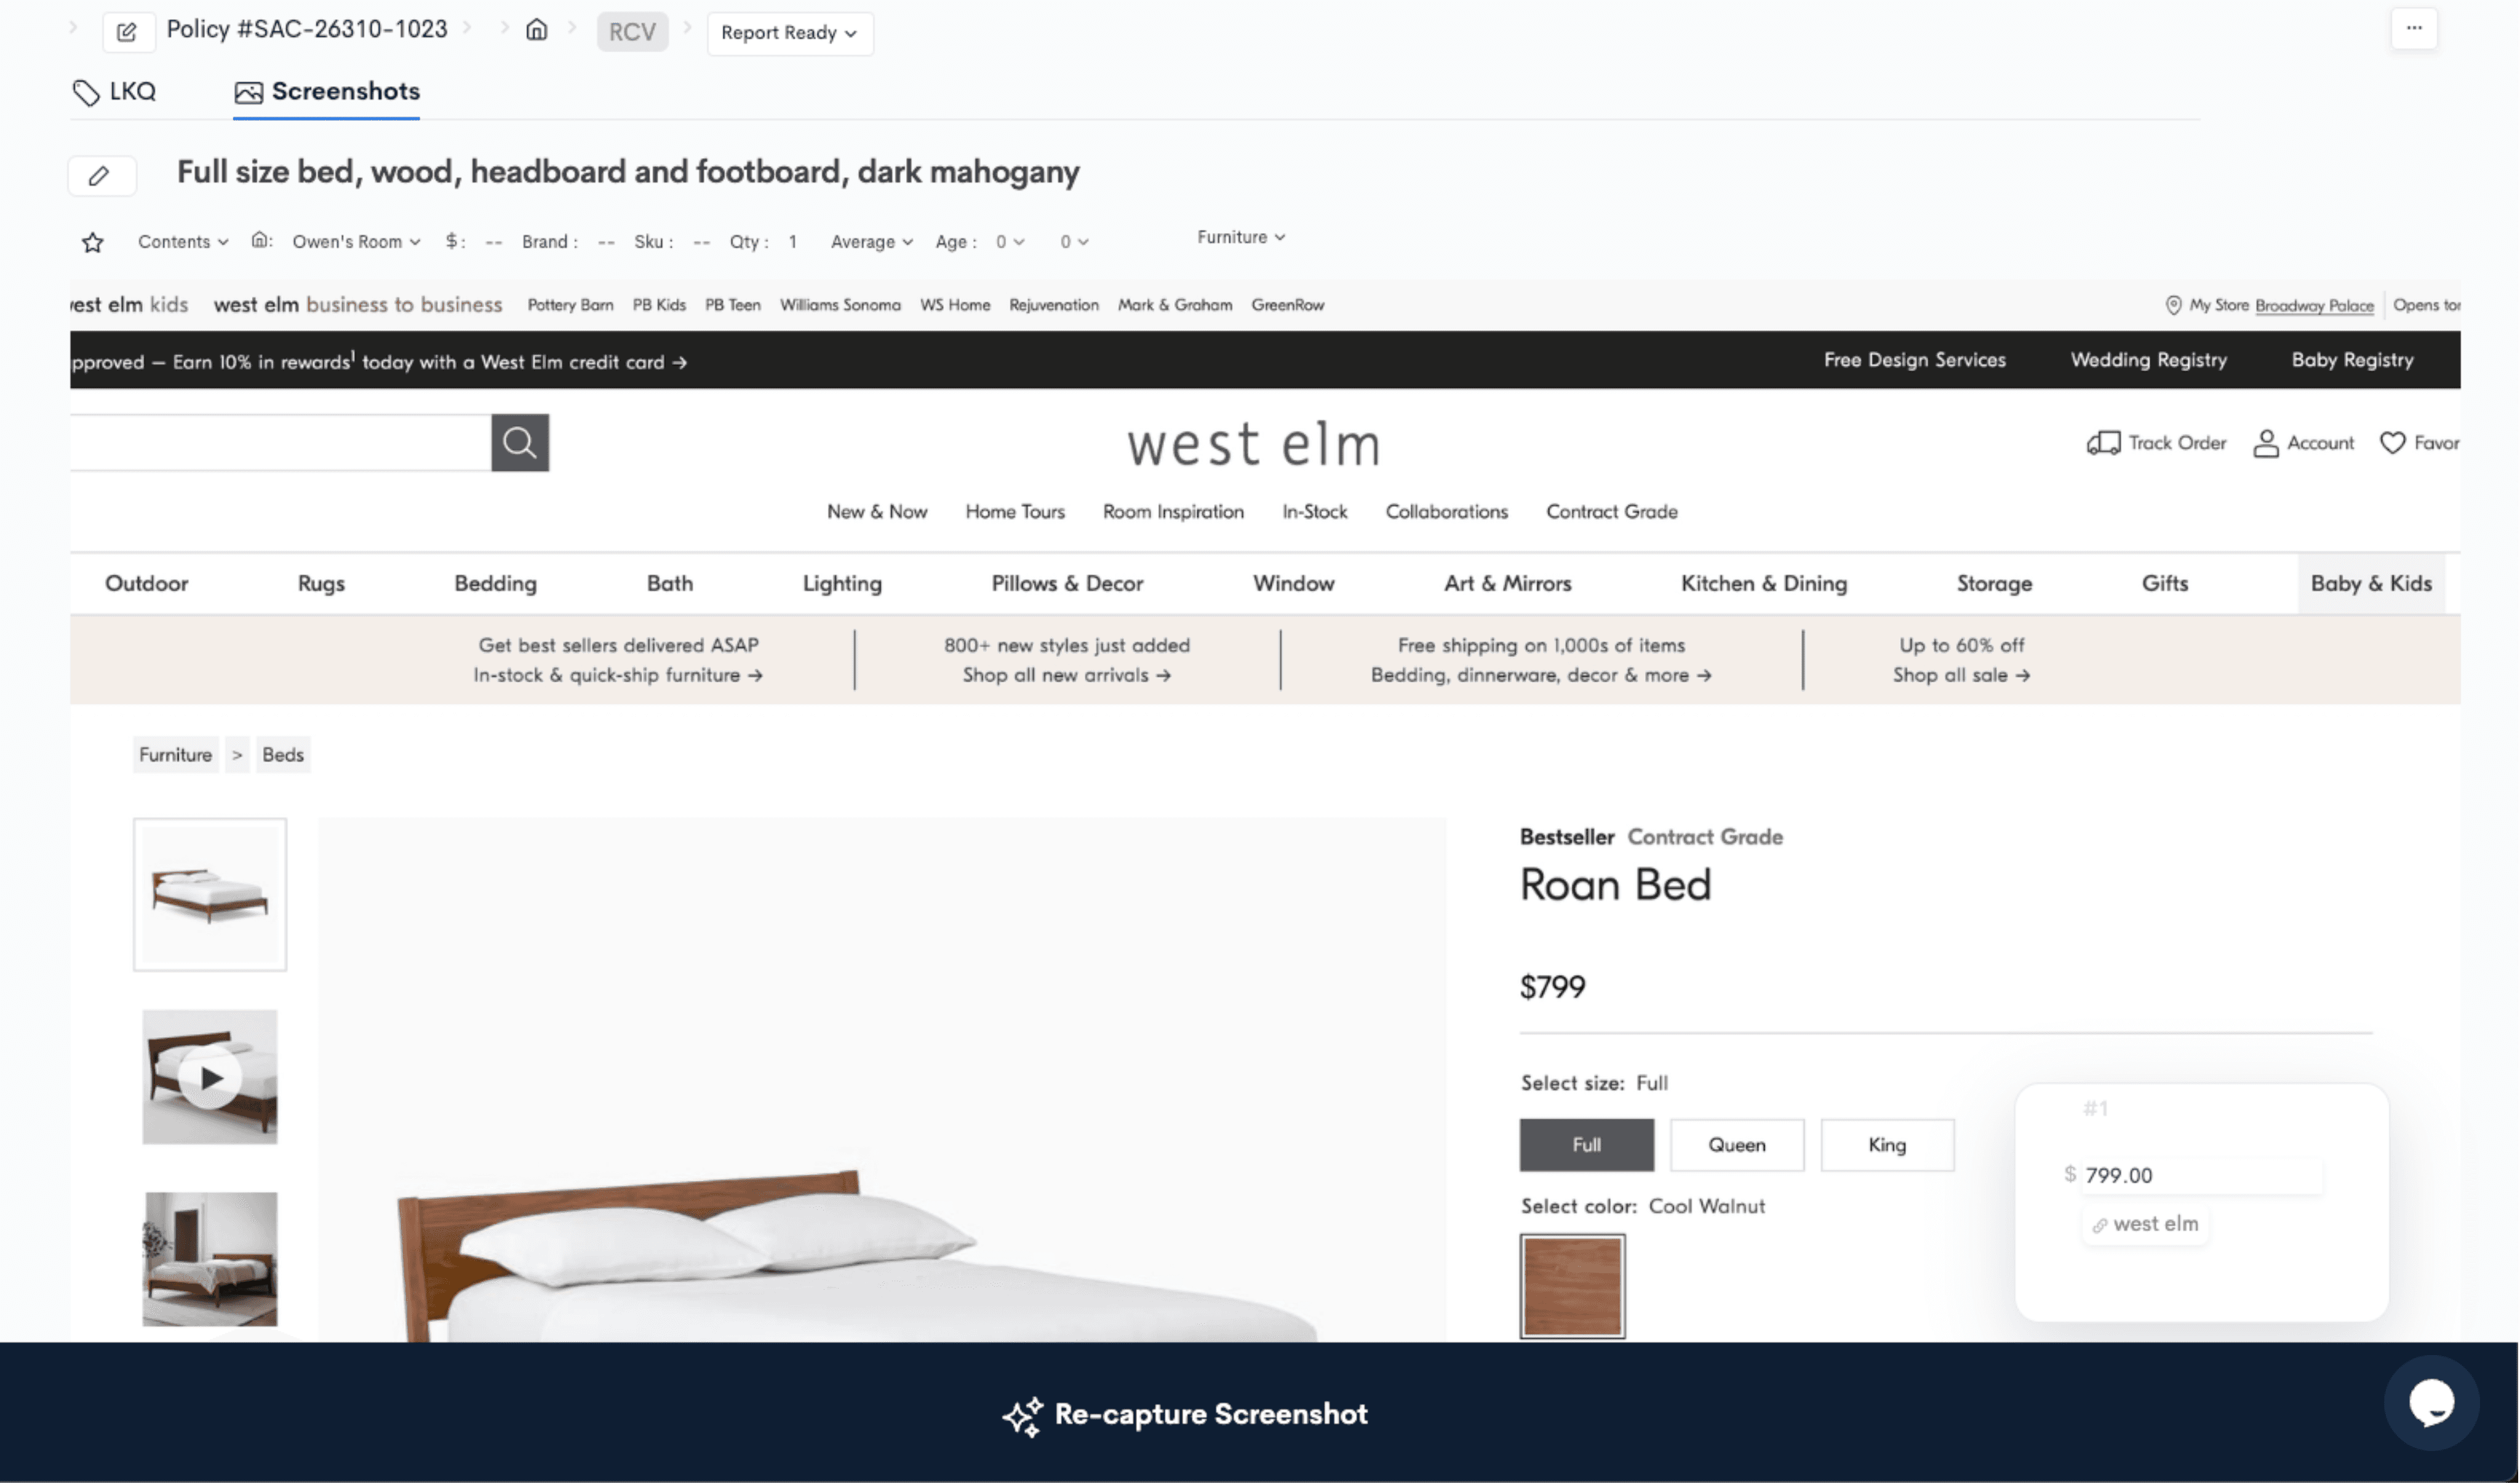Click the pencil edit icon beside the item title
This screenshot has height=1483, width=2520.
point(102,175)
